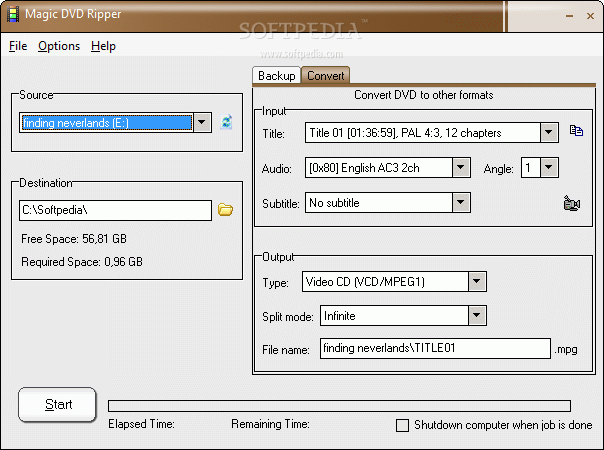Open the Split mode dropdown
Screen dimensions: 604x450
(x=477, y=316)
